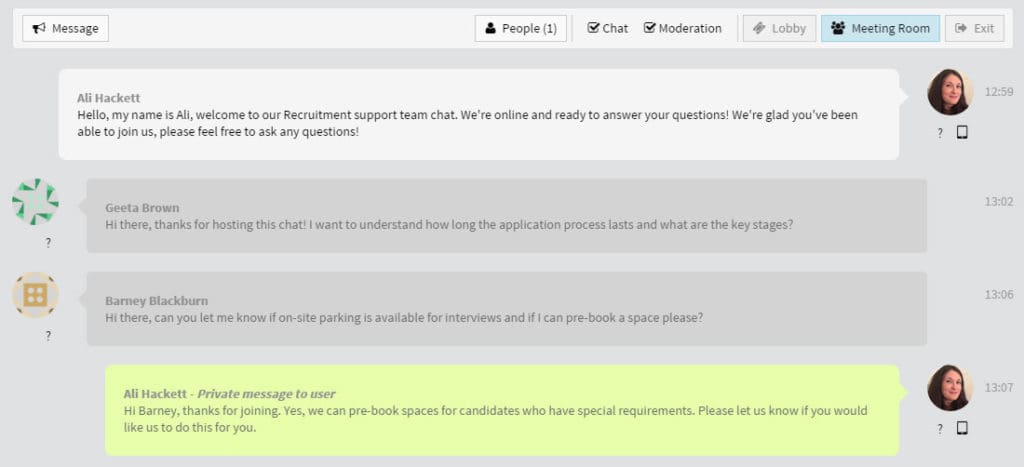Screen dimensions: 1024x467
Task: Click the megaphone Message button
Action: pos(65,29)
